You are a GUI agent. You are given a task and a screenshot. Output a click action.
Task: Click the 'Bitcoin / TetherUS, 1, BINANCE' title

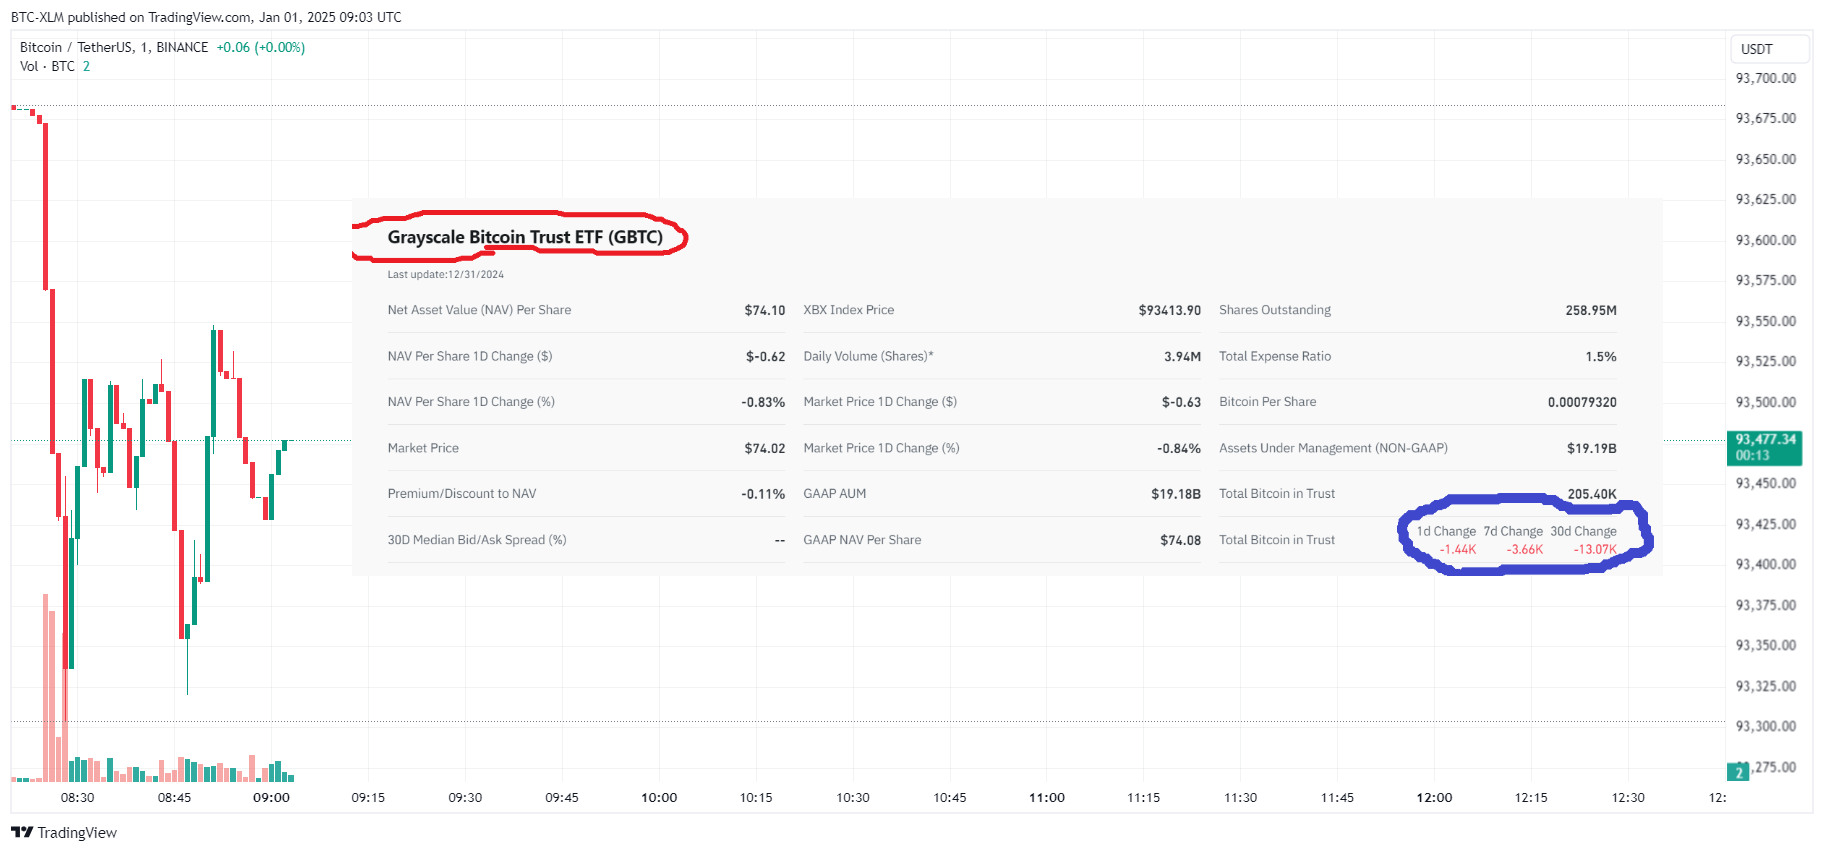pyautogui.click(x=114, y=47)
